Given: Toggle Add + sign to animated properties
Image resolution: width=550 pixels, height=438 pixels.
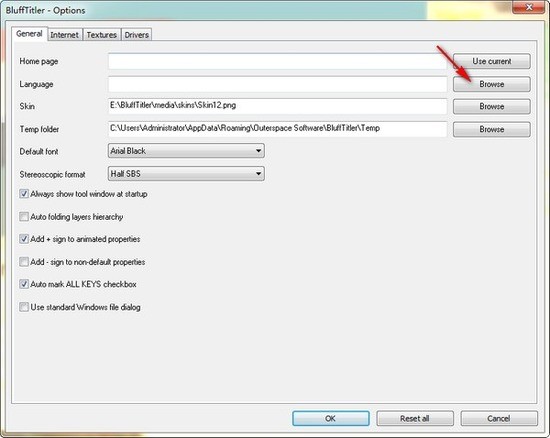Looking at the screenshot, I should 24,239.
